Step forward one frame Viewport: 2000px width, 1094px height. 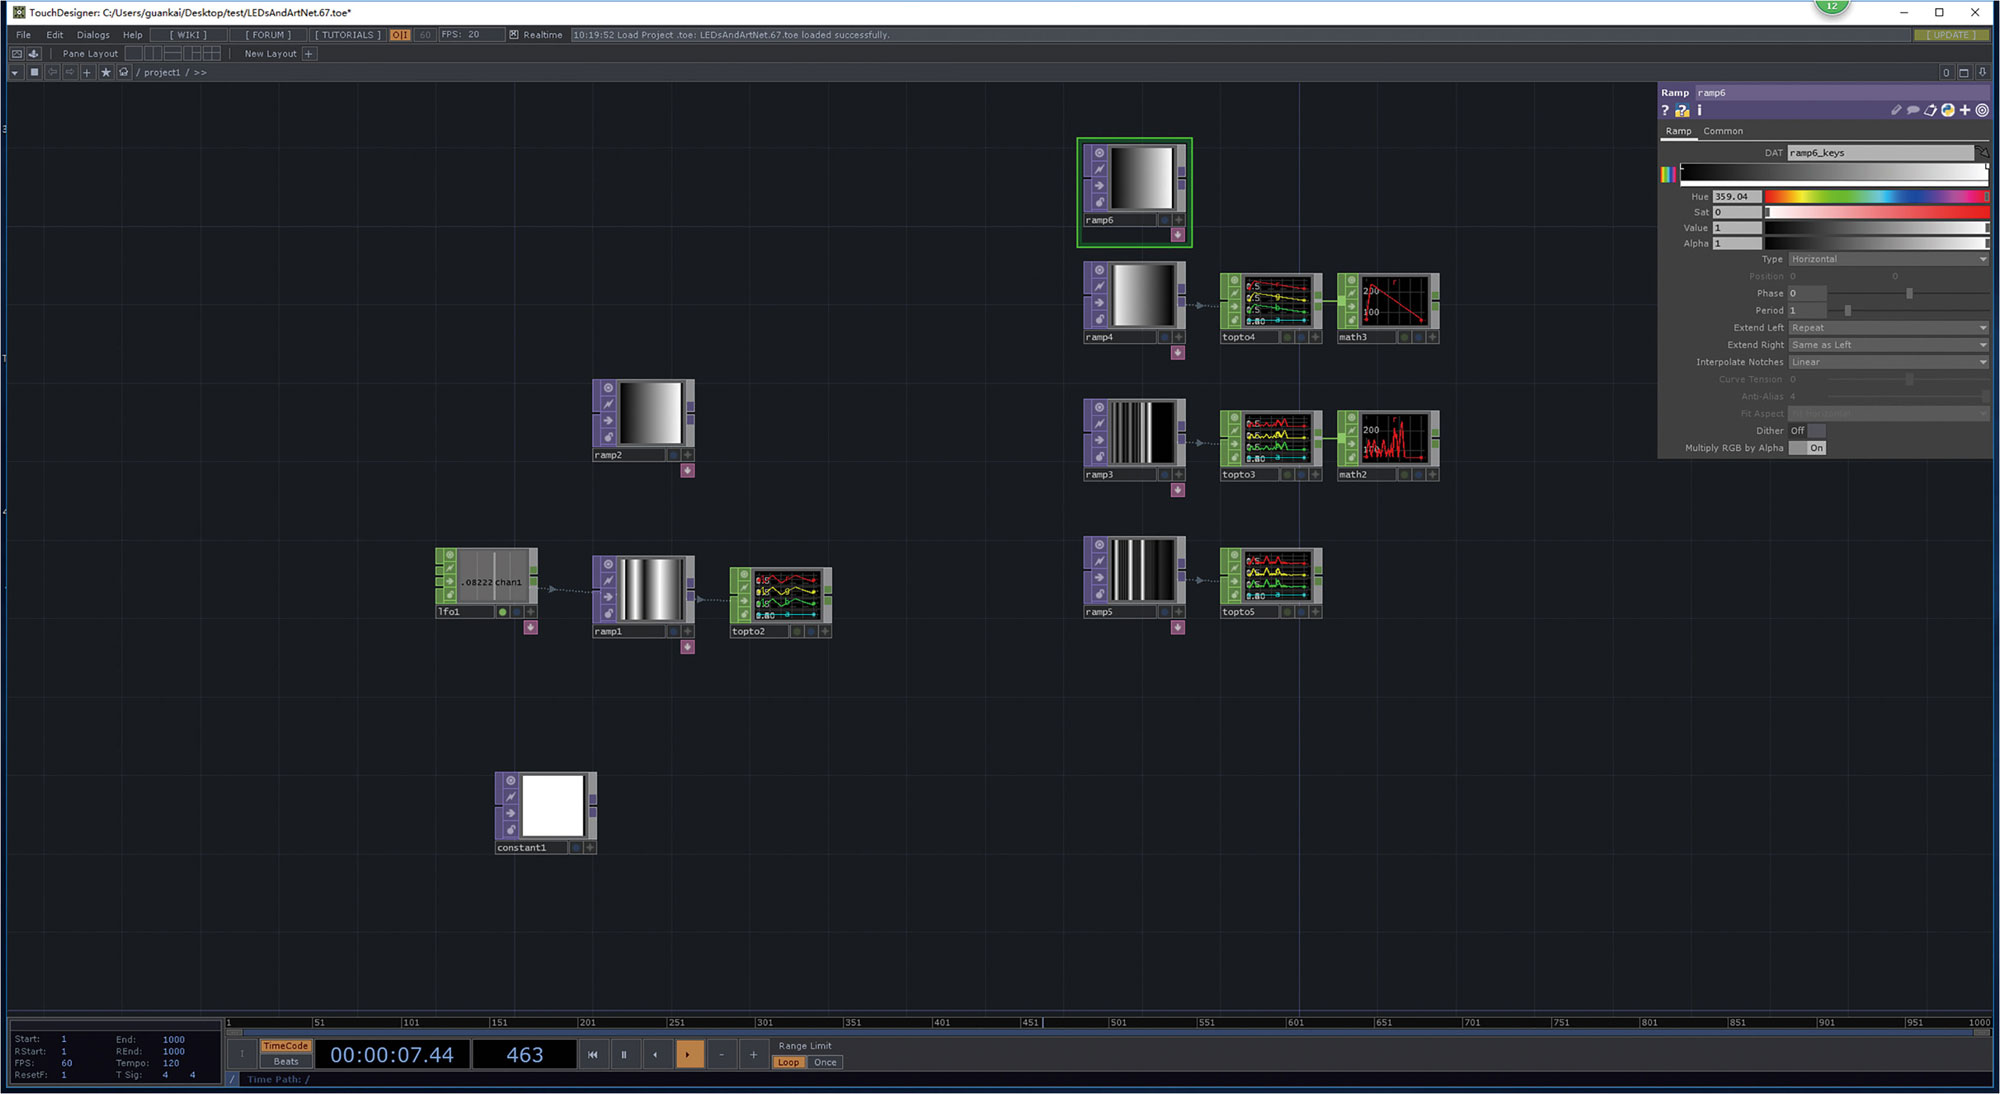pyautogui.click(x=754, y=1055)
